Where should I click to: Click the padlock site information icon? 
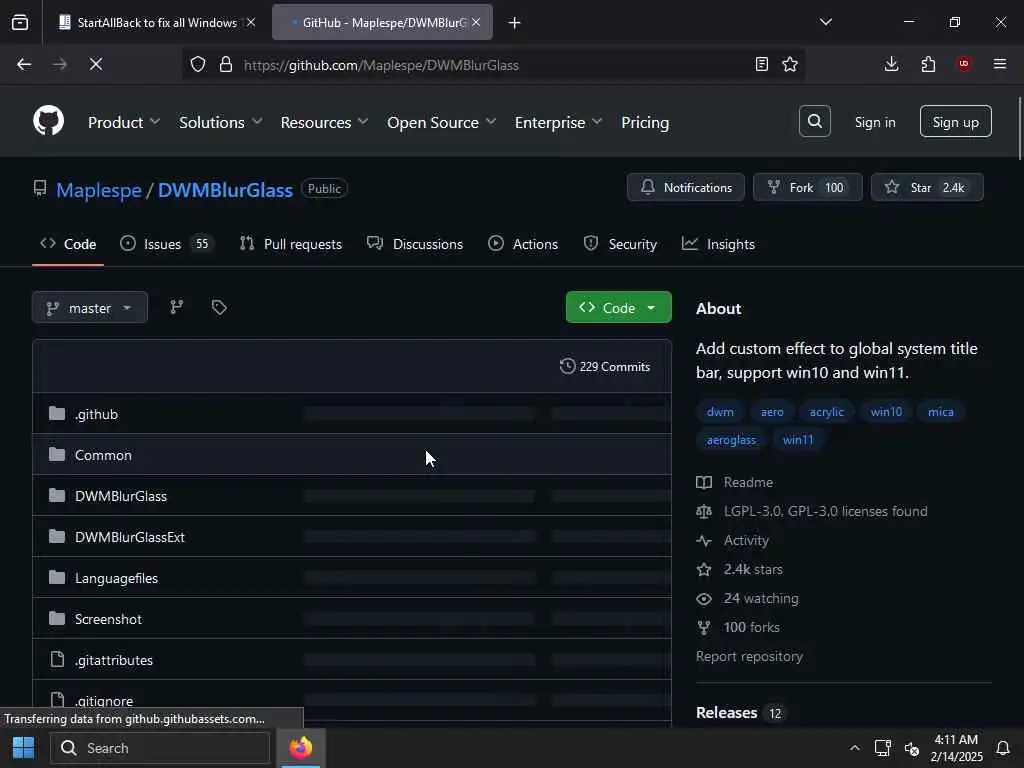point(226,64)
